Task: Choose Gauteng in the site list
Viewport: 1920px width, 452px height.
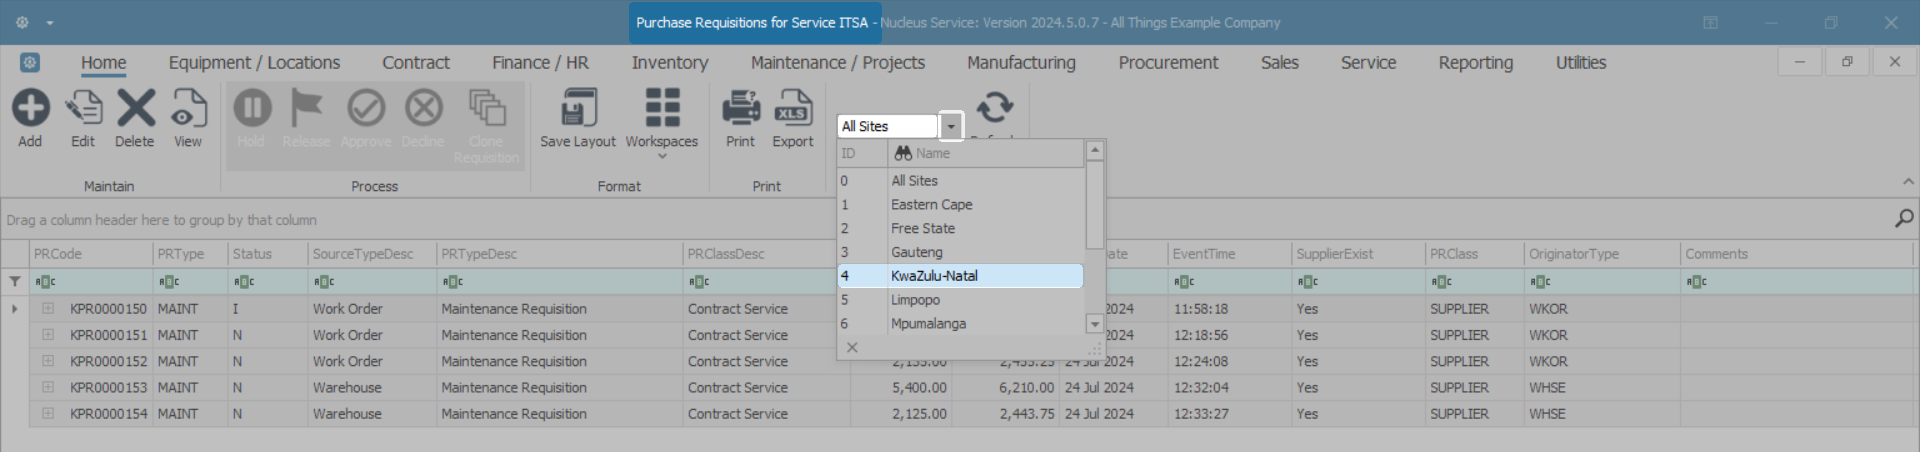Action: pyautogui.click(x=917, y=252)
